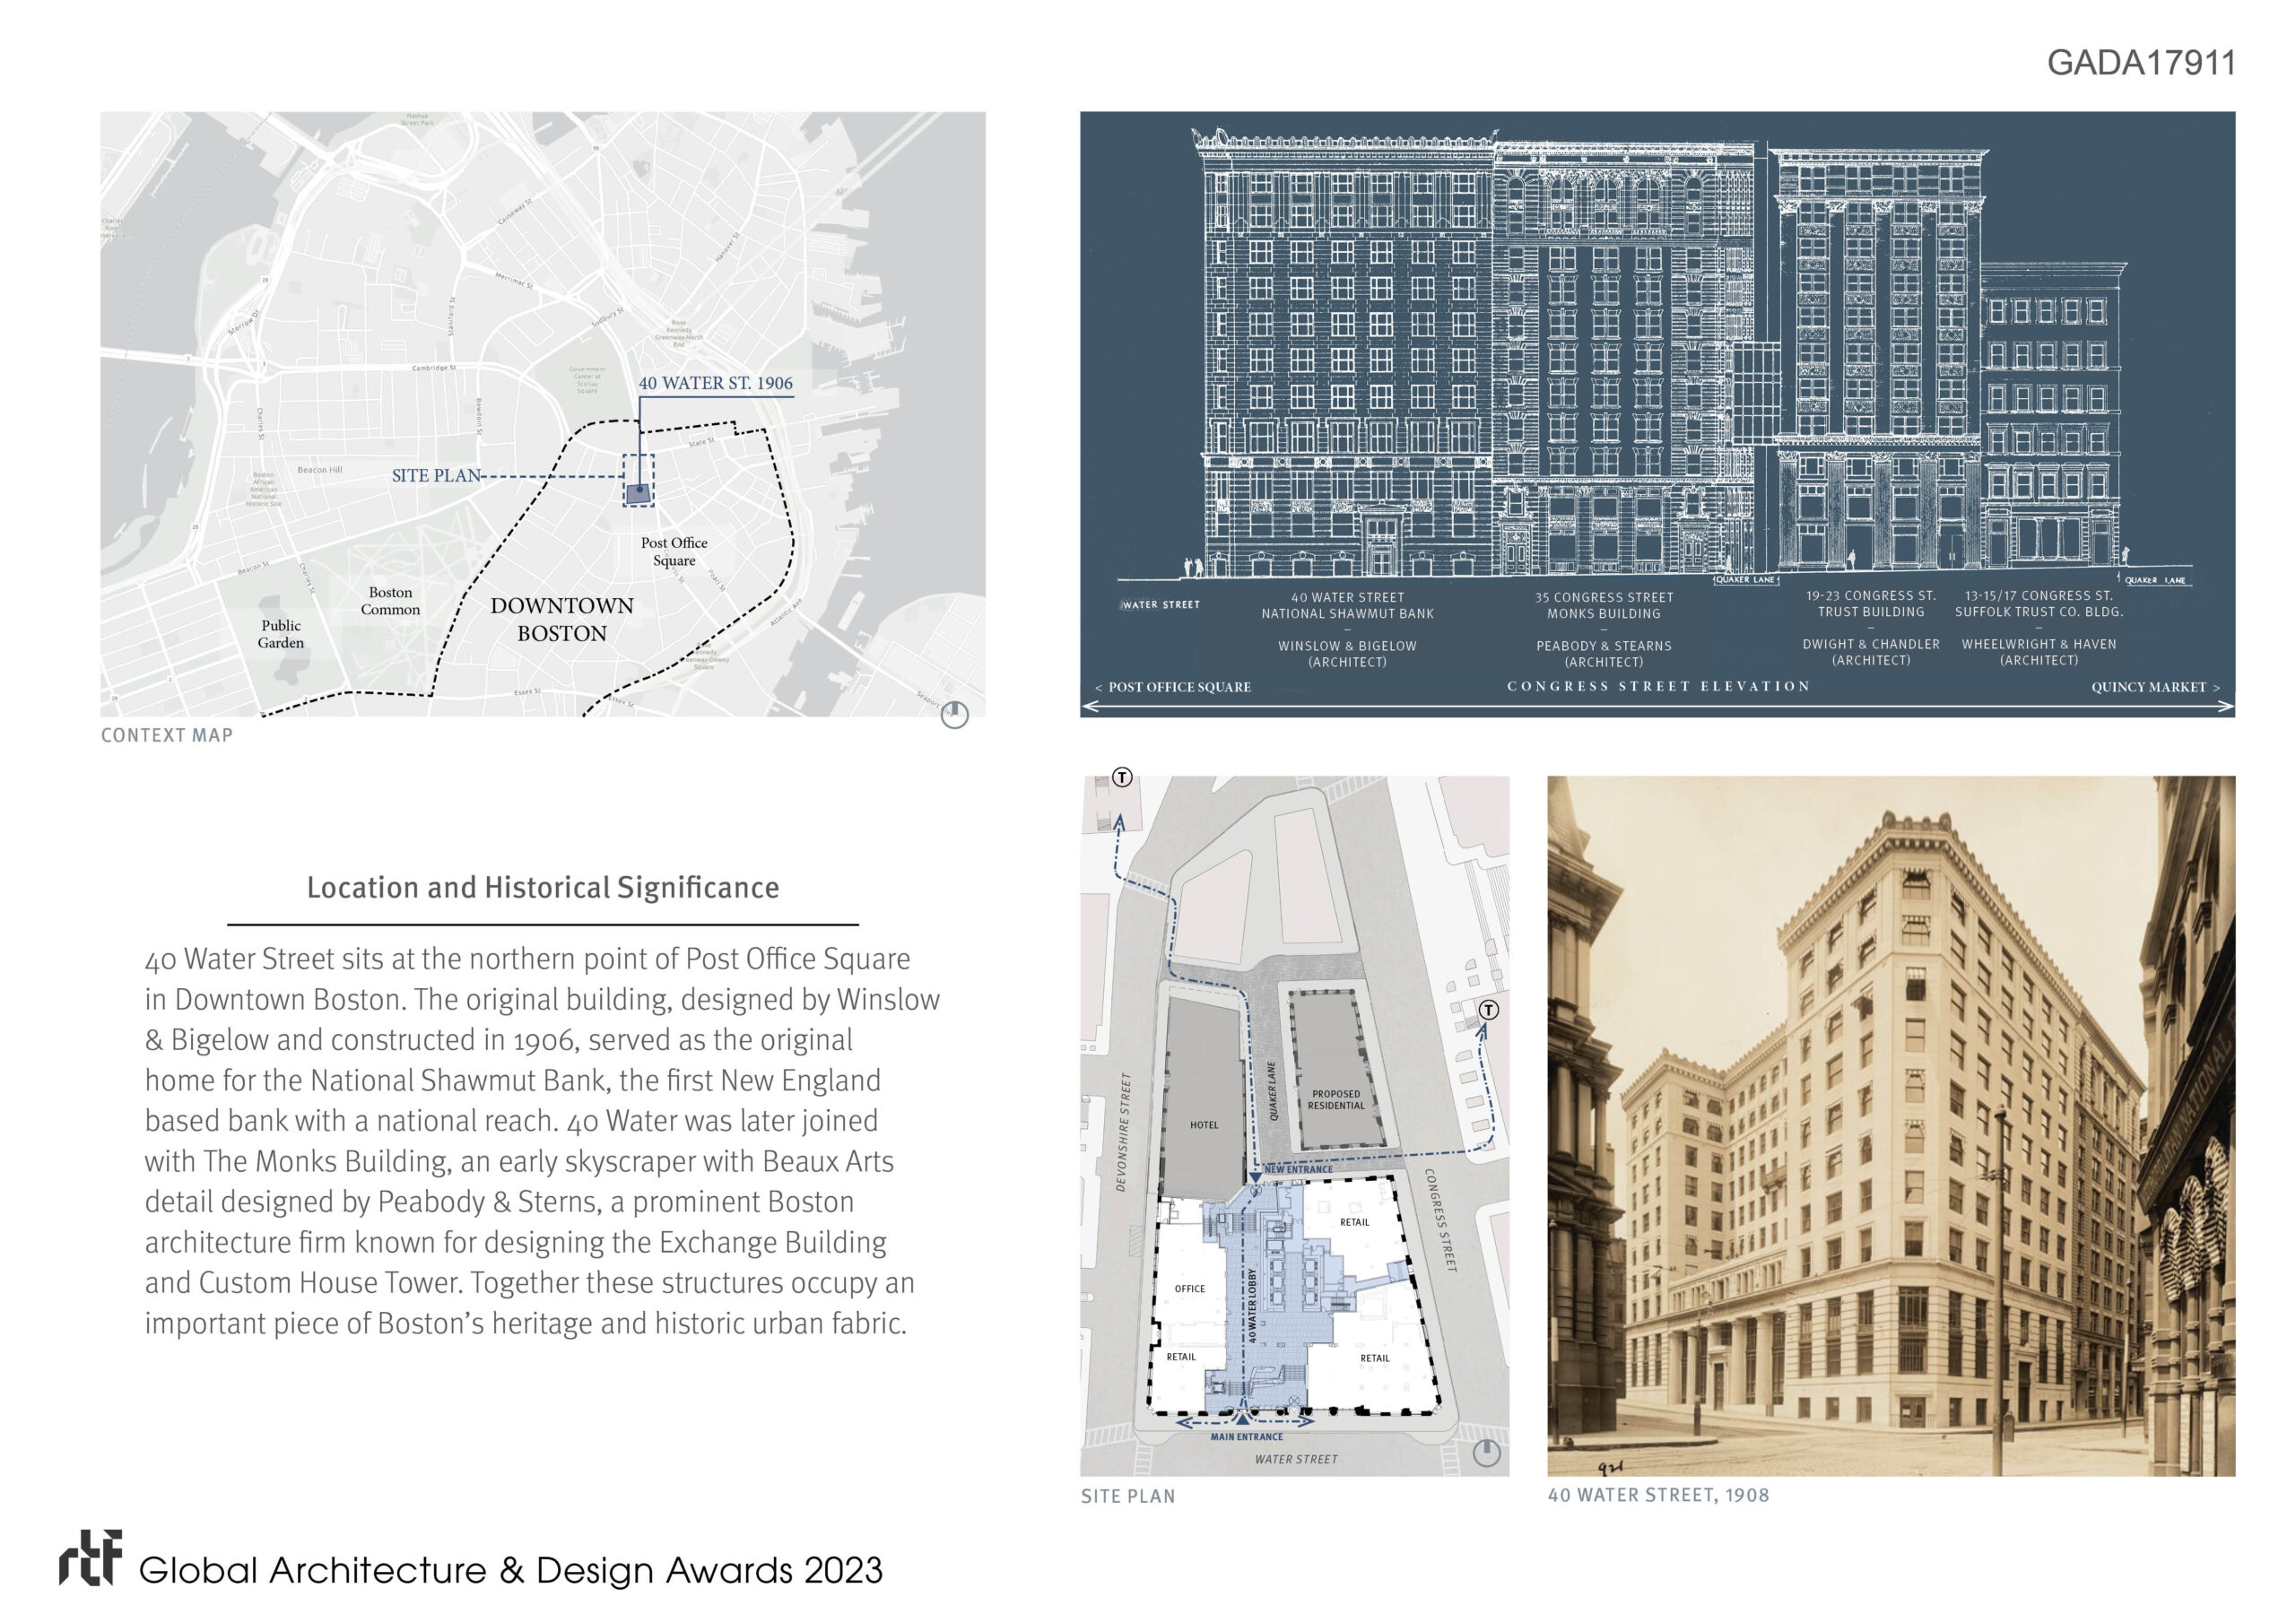Click the north compass on site plan

click(x=1486, y=1453)
